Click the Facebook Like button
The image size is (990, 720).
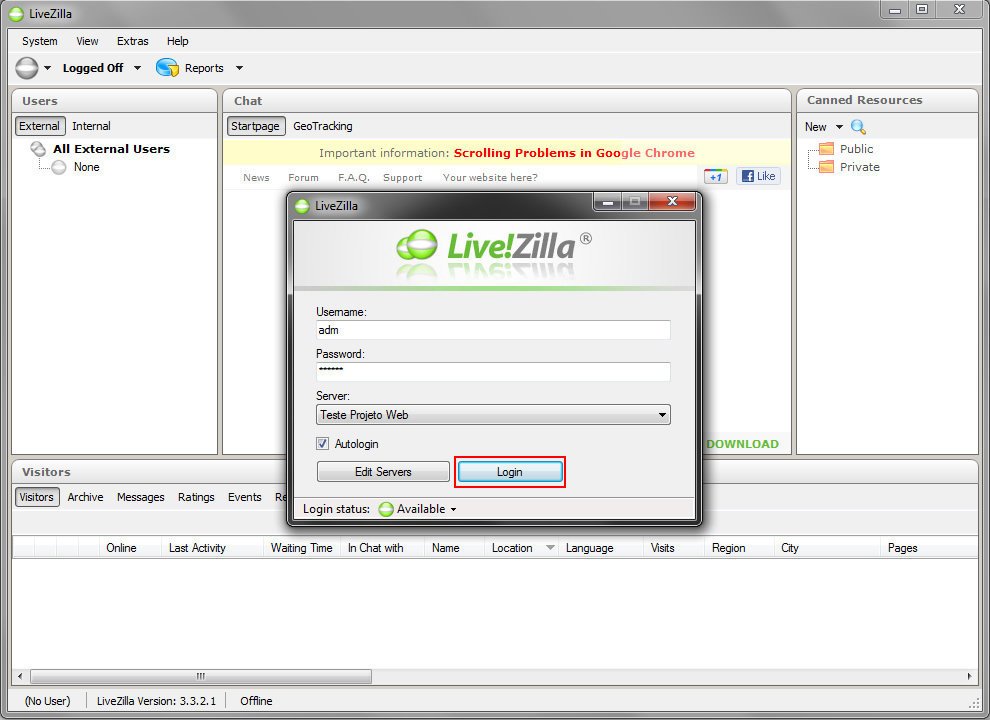(757, 175)
